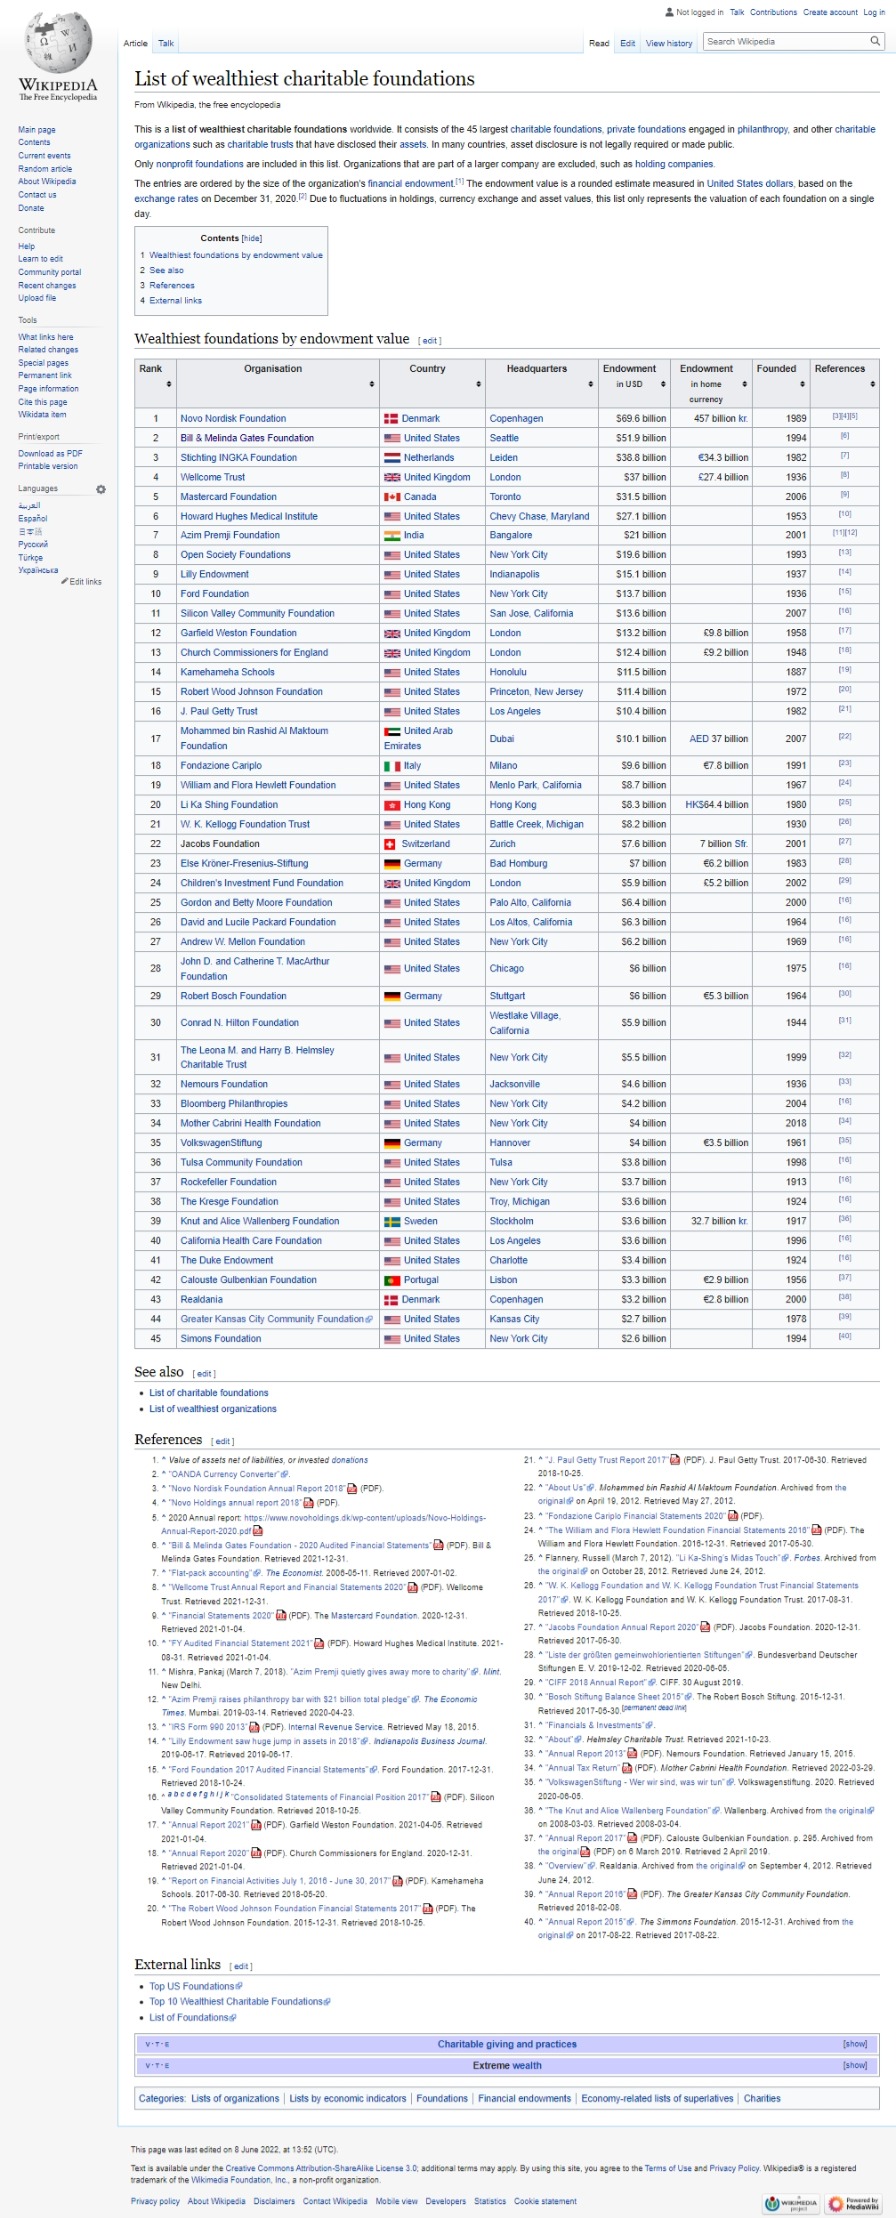Open the View history tab
Viewport: 896px width, 2218px height.
tap(669, 43)
